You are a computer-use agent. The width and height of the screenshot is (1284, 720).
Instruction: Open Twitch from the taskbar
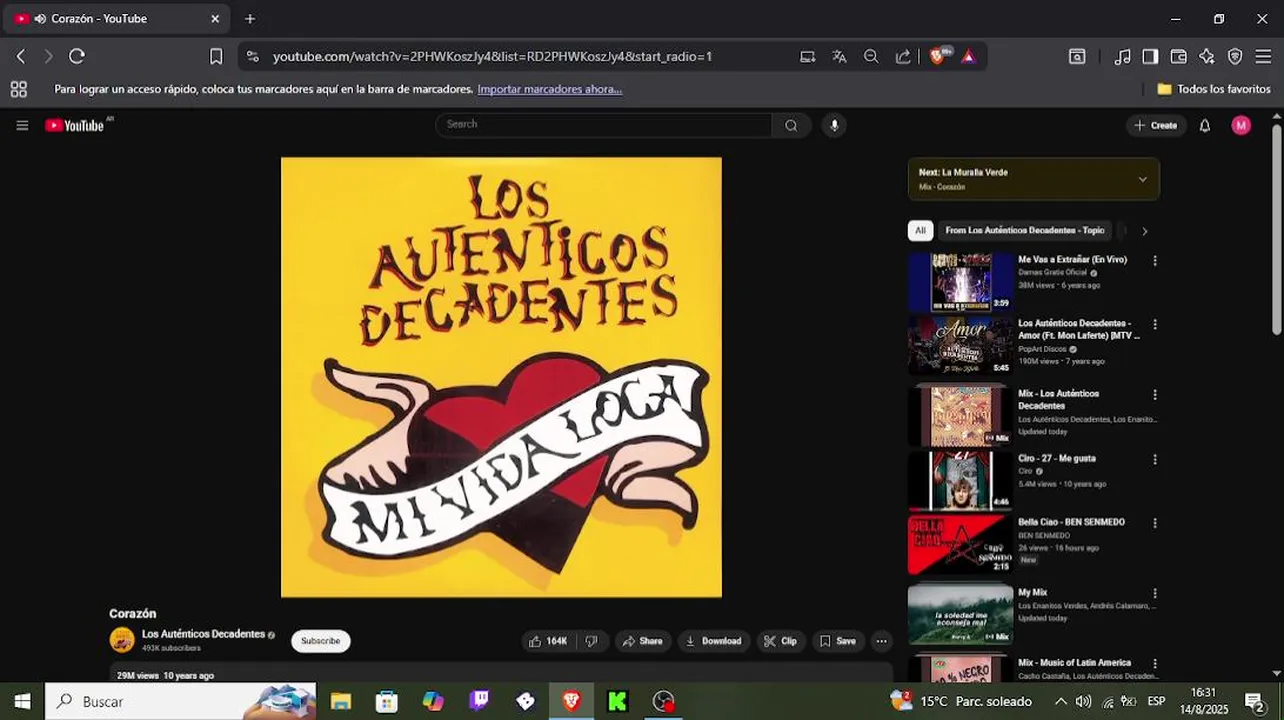479,701
